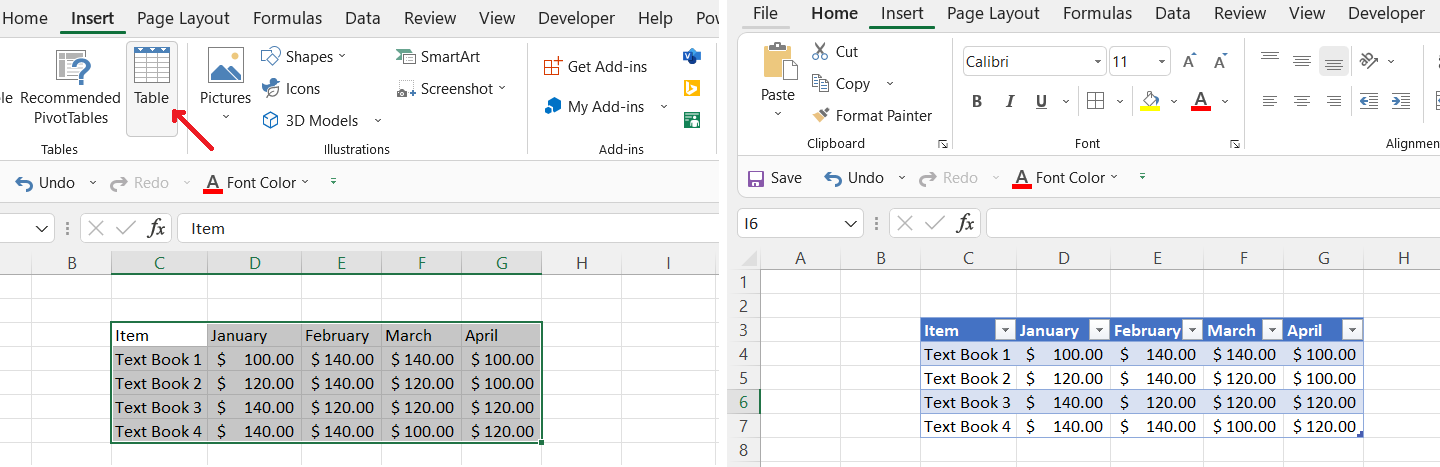Toggle Bold formatting

pyautogui.click(x=977, y=101)
